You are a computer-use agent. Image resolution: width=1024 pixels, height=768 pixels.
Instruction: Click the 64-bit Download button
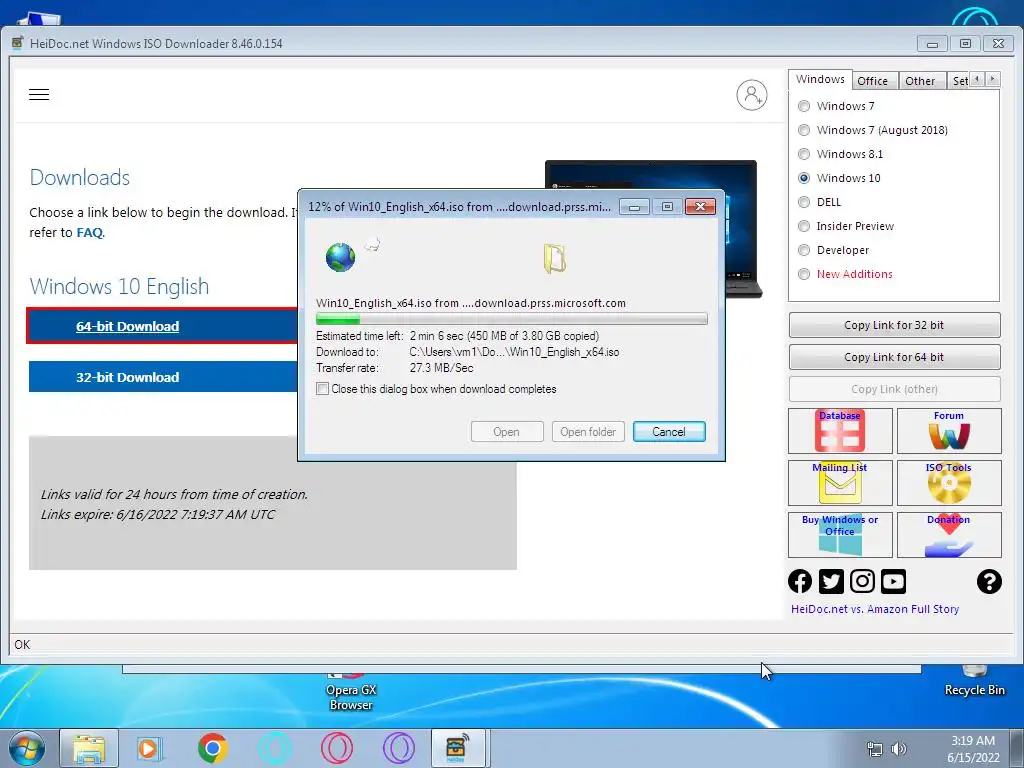[162, 326]
